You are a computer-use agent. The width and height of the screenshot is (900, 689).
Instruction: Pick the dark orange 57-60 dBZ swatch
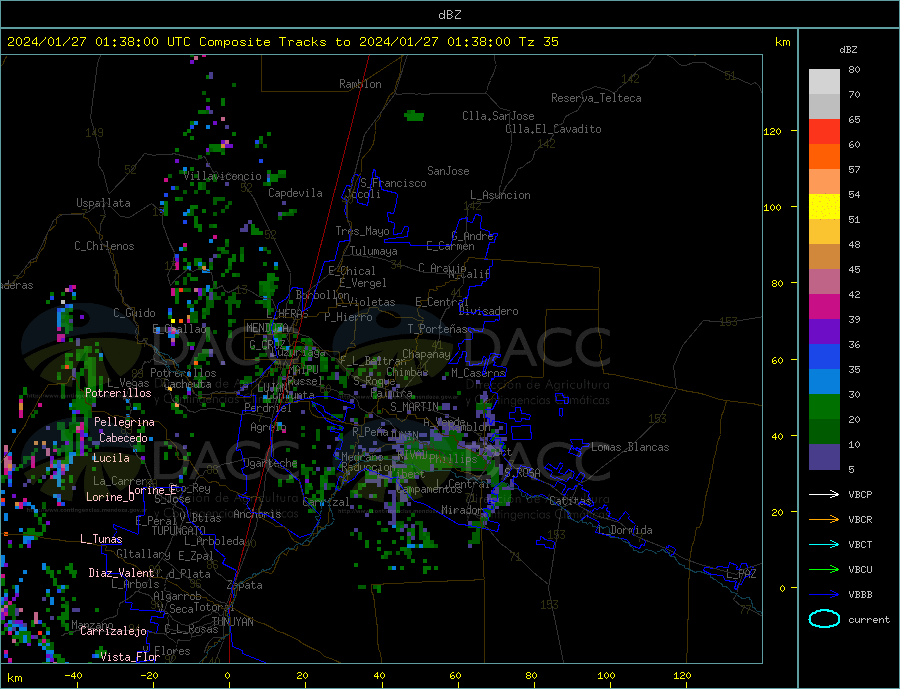[824, 157]
